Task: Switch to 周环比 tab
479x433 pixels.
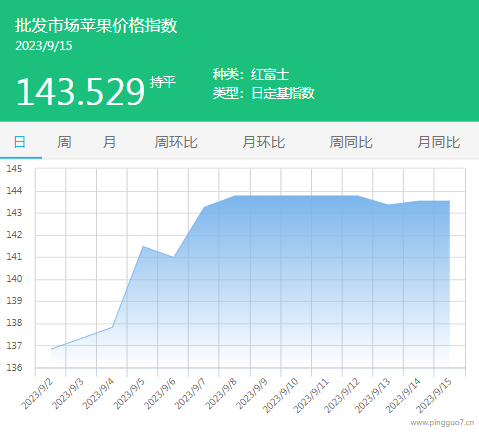Action: (x=176, y=142)
